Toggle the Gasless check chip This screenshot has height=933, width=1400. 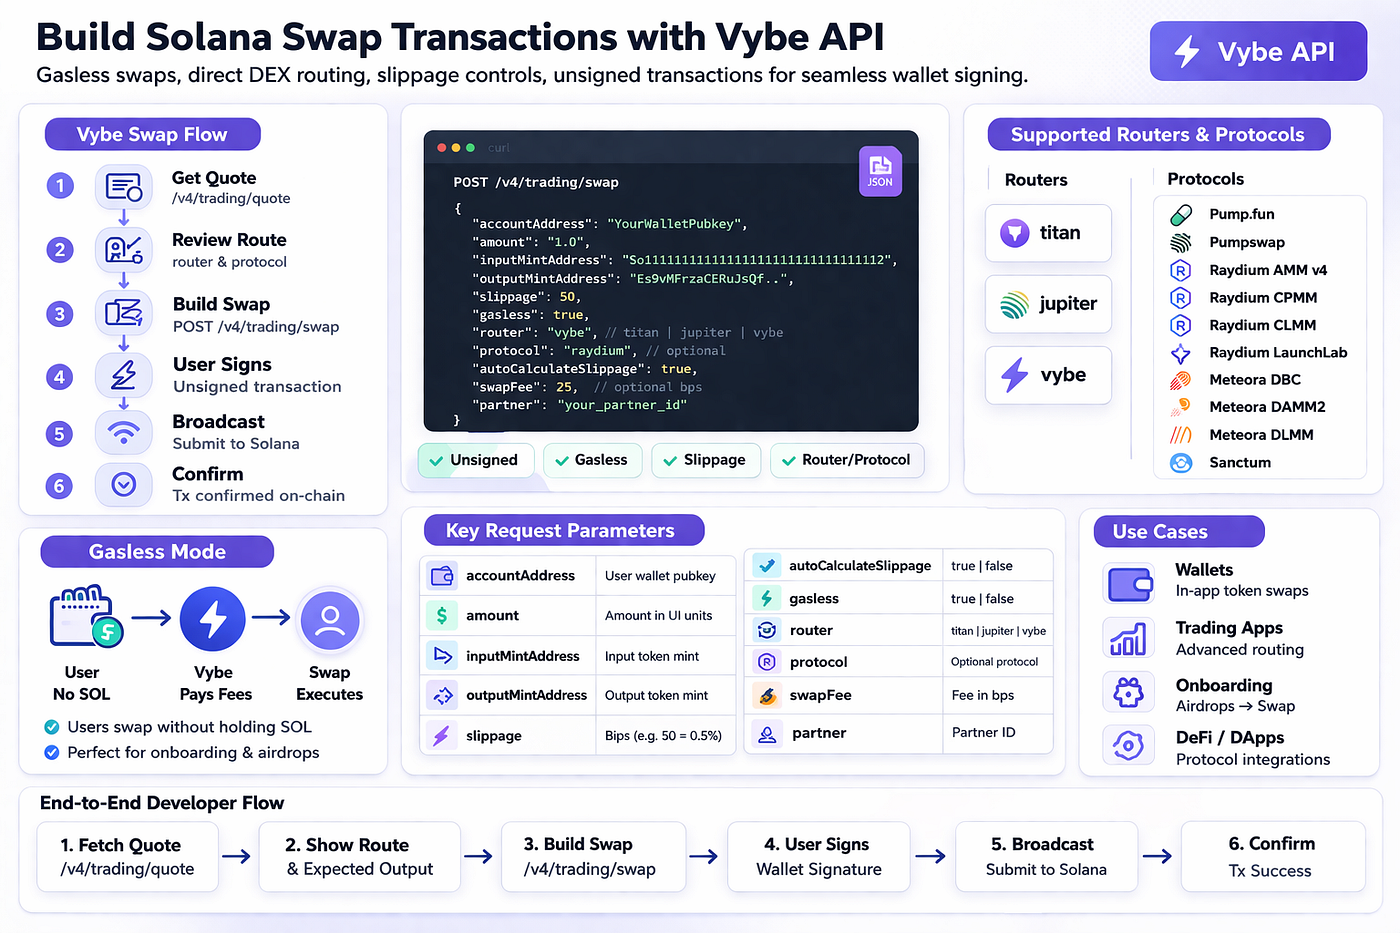tap(592, 460)
